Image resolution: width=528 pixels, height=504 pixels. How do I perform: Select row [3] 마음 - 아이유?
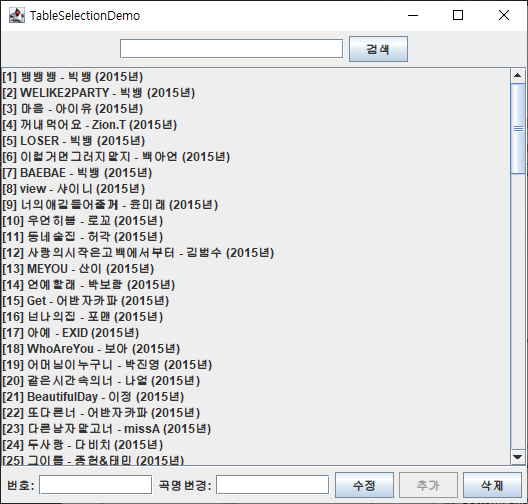pyautogui.click(x=256, y=109)
